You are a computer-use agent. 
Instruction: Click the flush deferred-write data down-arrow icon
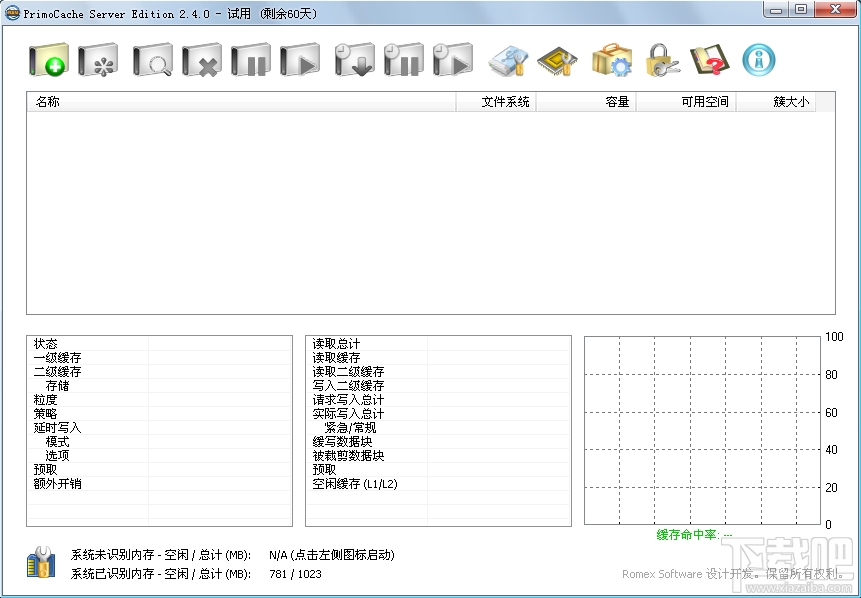click(x=355, y=59)
